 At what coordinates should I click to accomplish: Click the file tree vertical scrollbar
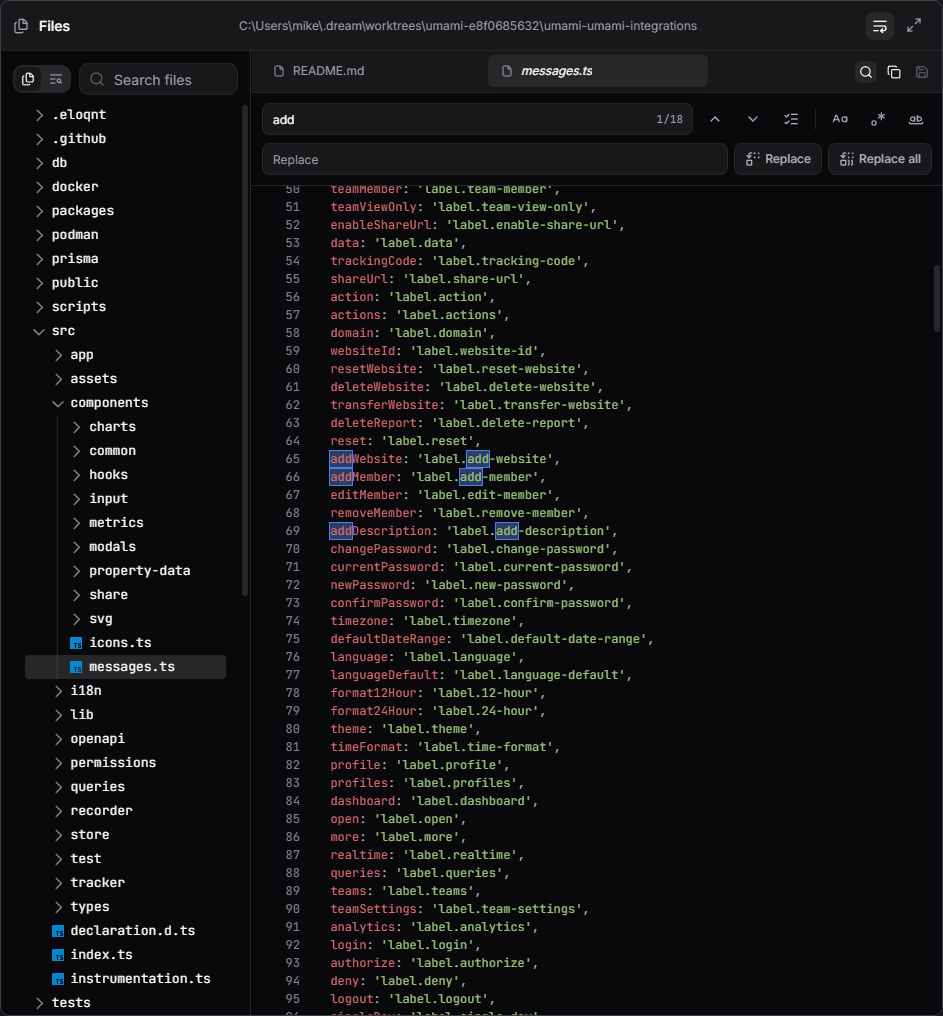coord(245,350)
